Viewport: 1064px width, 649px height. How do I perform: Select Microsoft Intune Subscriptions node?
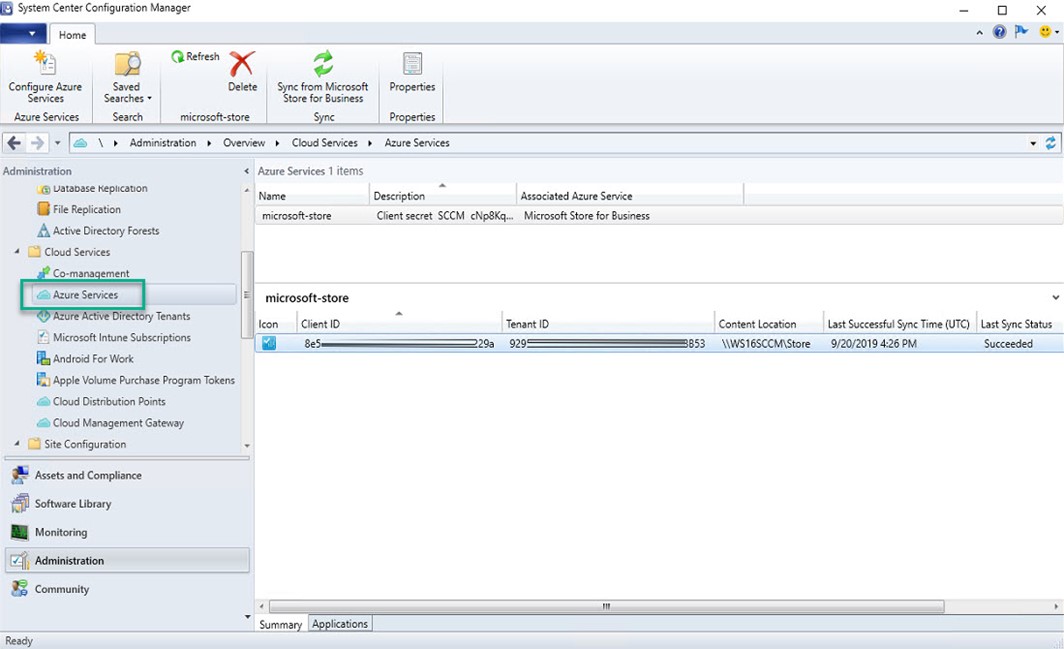pyautogui.click(x=121, y=338)
